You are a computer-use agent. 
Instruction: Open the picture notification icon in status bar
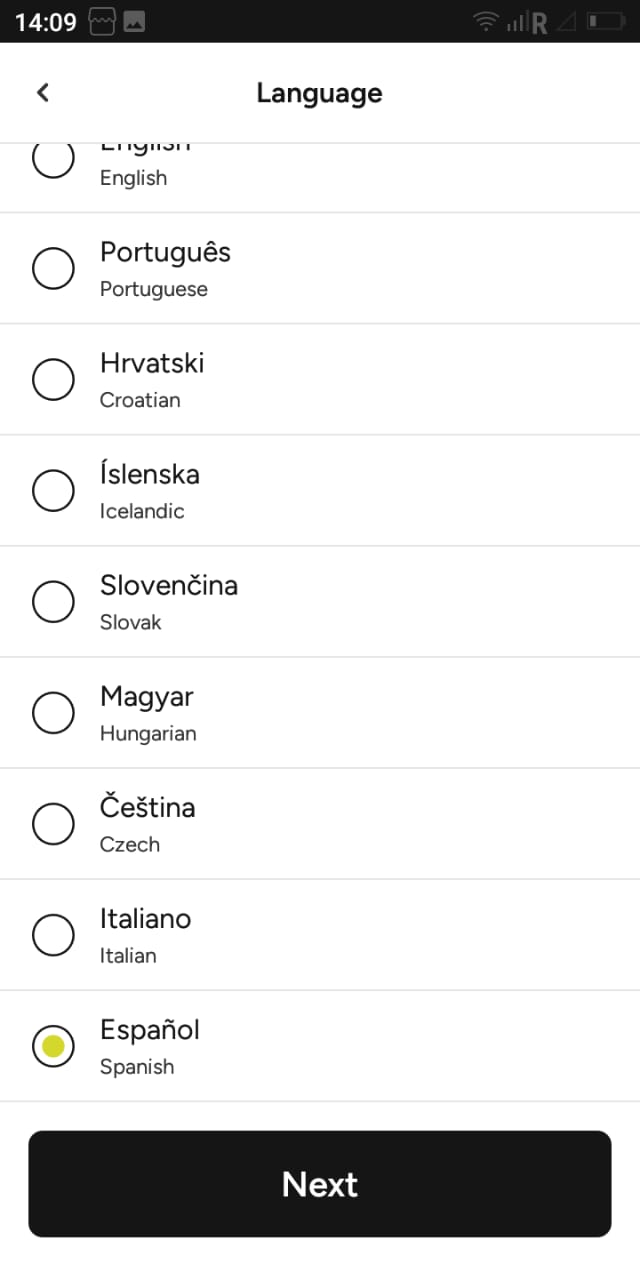[x=134, y=21]
